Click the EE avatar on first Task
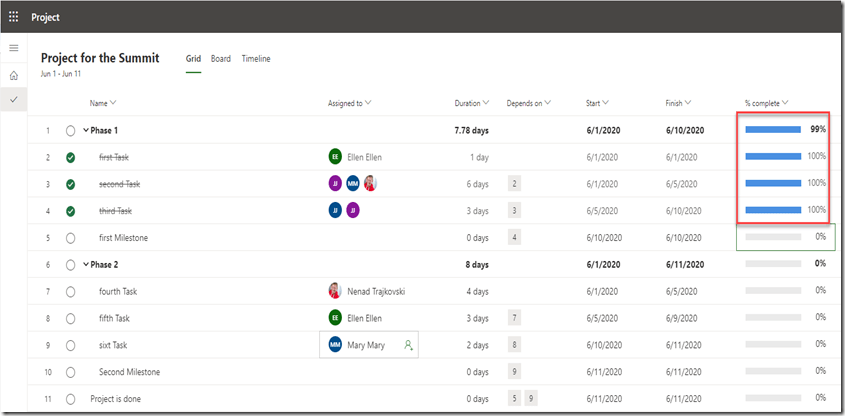845x416 pixels. (x=335, y=157)
